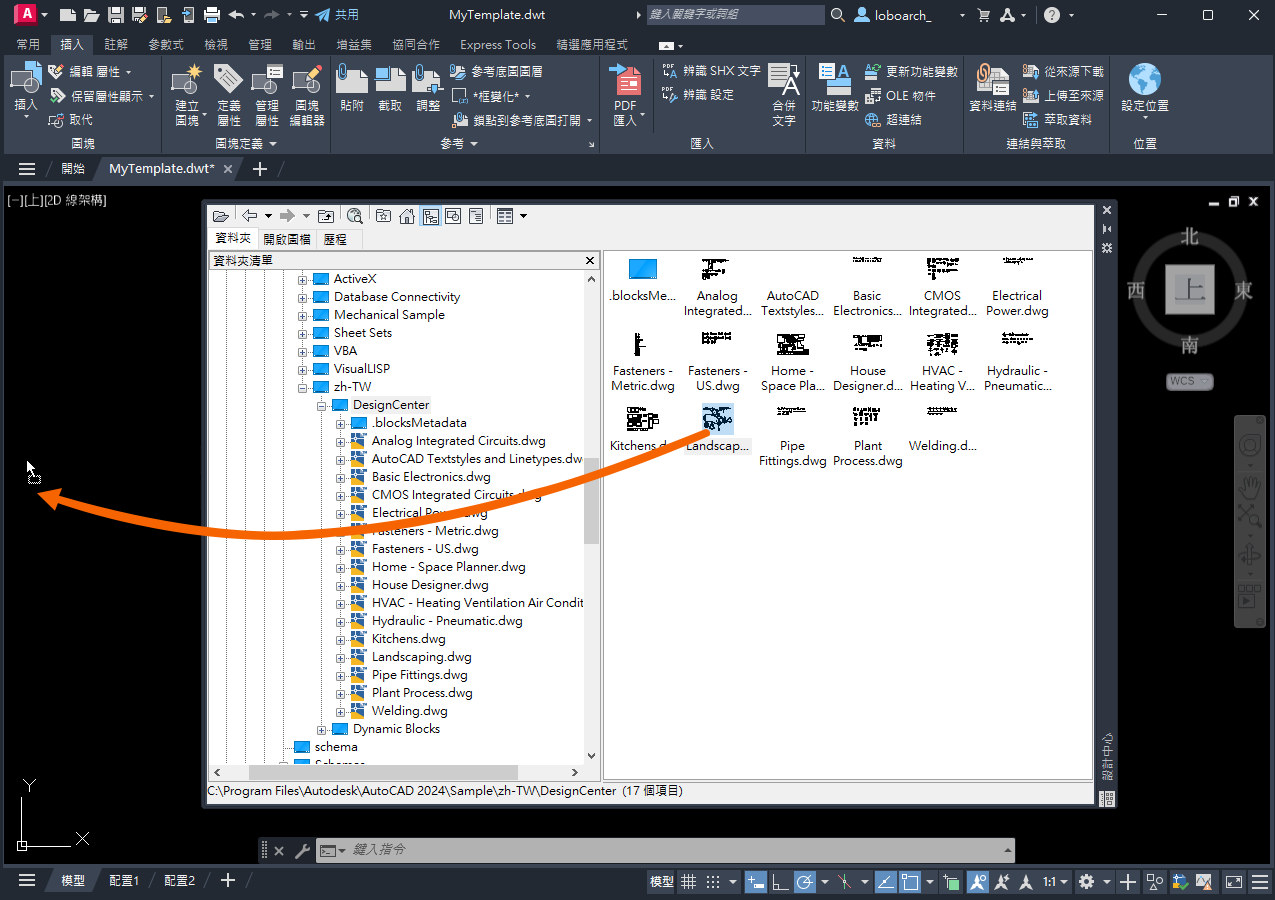Click the 共用 share button
Image resolution: width=1275 pixels, height=900 pixels.
(336, 15)
